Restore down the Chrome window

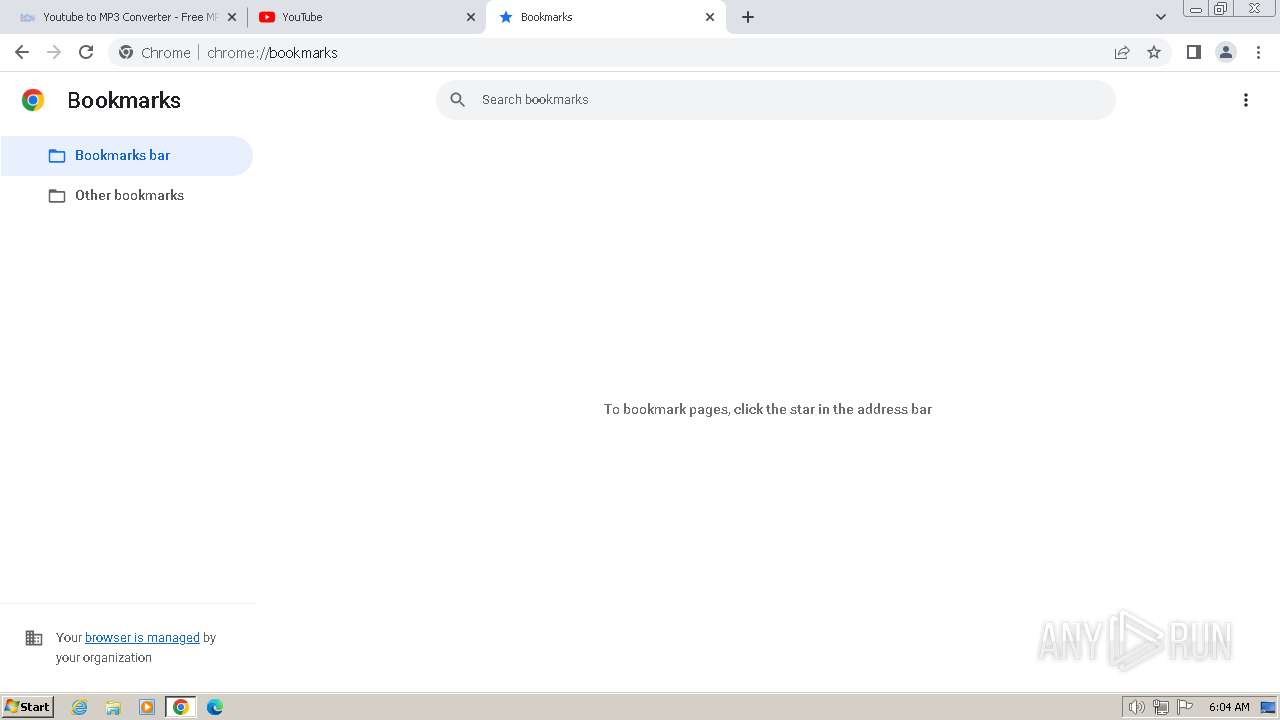(1221, 8)
